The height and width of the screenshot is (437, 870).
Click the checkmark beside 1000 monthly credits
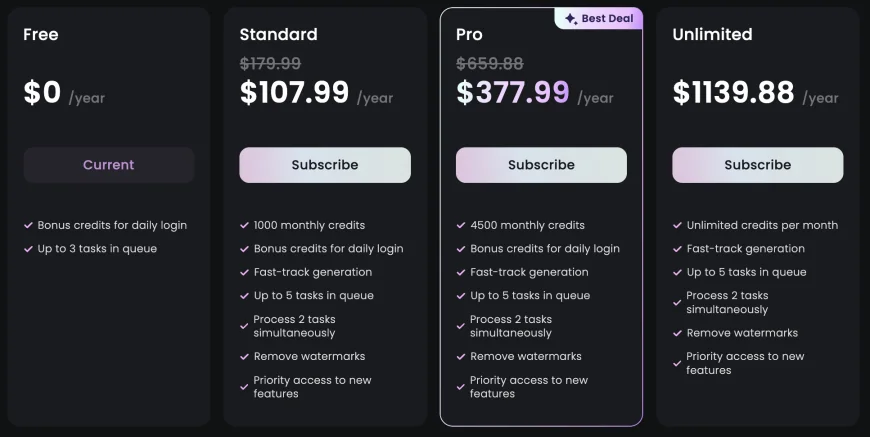tap(244, 225)
